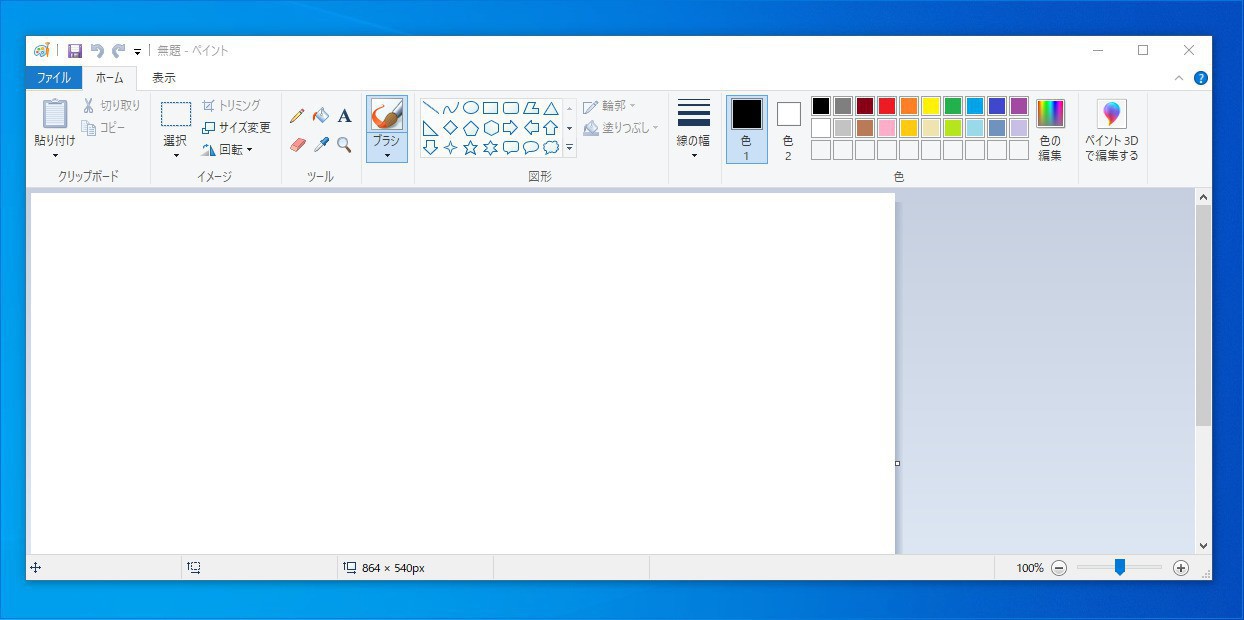
Task: Select the Right triangle shape
Action: click(430, 128)
